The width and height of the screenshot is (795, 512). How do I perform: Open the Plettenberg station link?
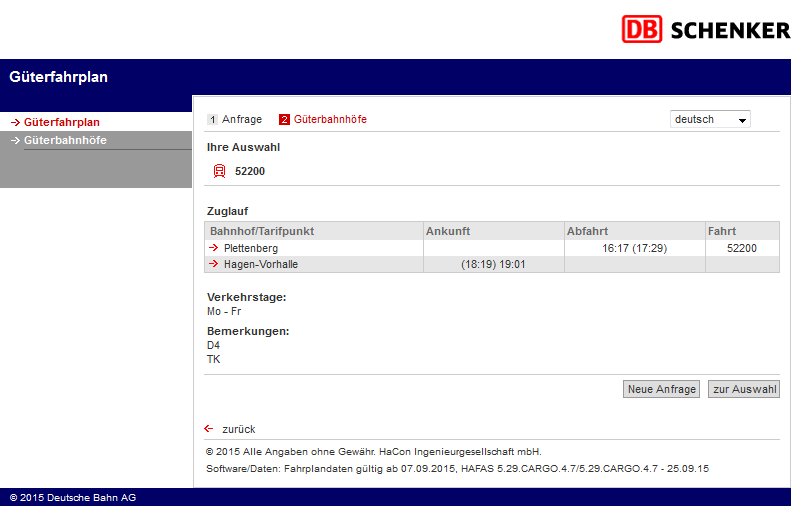pos(250,248)
